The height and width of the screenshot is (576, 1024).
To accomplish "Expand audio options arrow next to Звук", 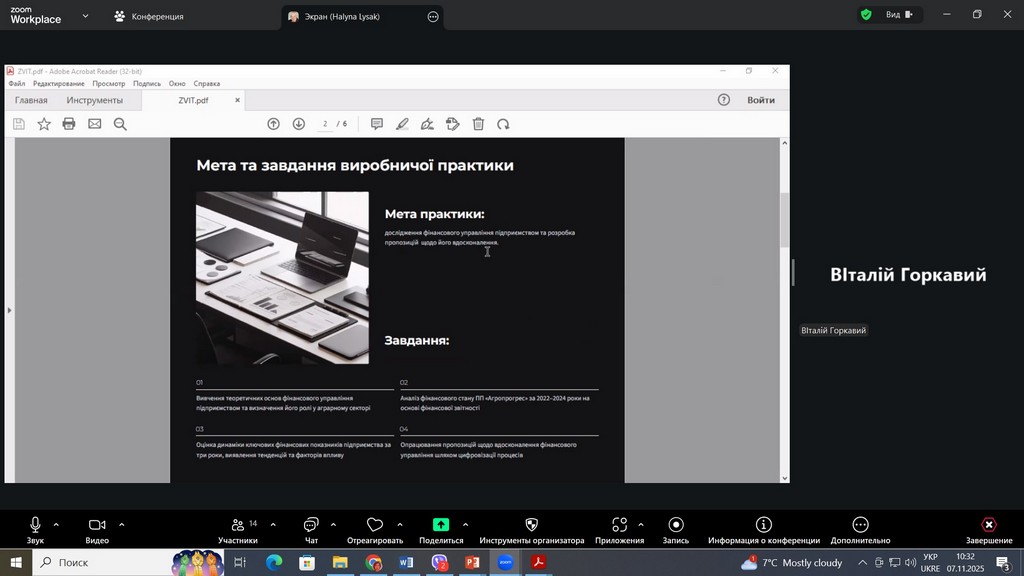I will (56, 524).
